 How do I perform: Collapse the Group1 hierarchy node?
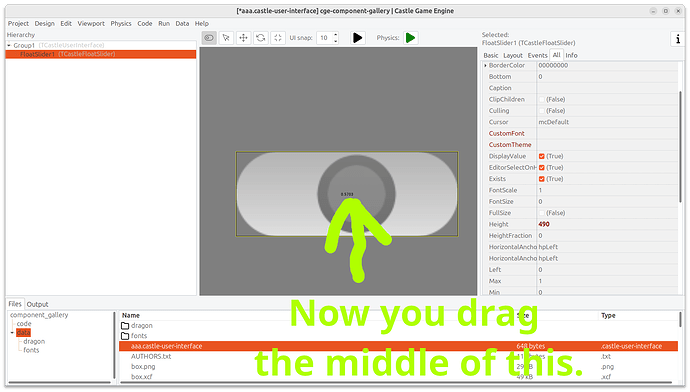point(9,45)
